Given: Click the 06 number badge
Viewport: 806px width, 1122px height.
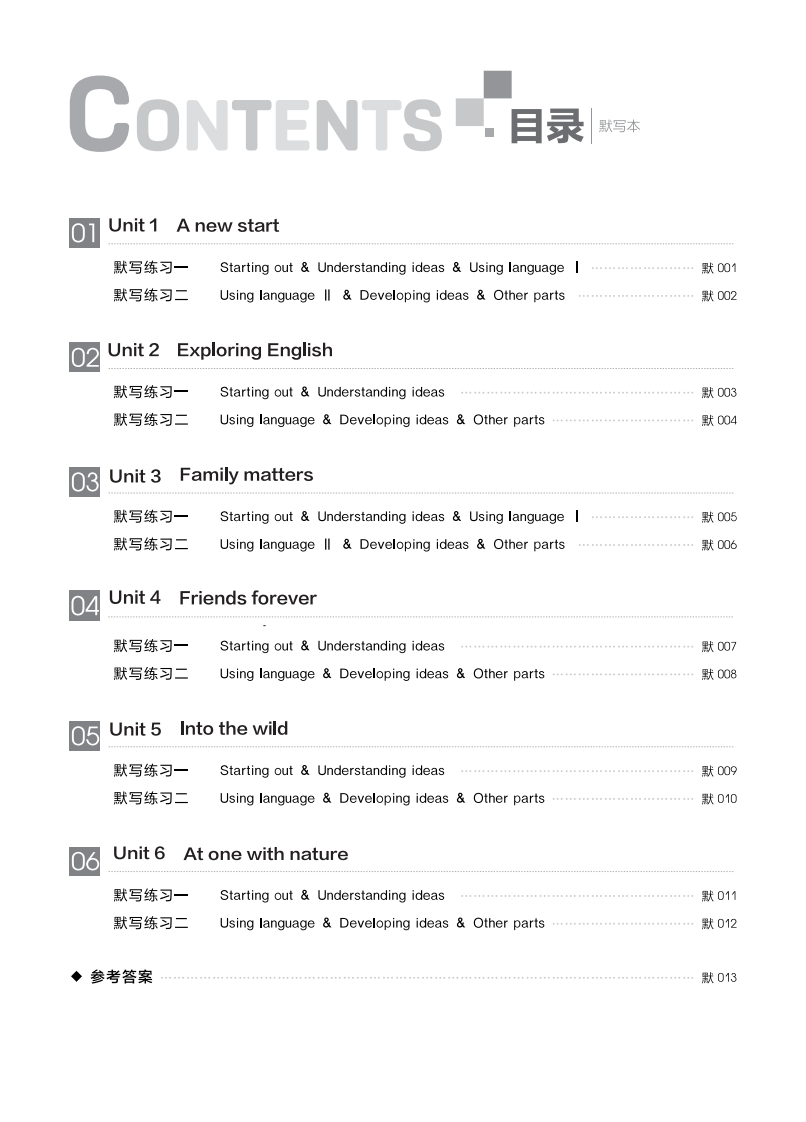Looking at the screenshot, I should [84, 861].
